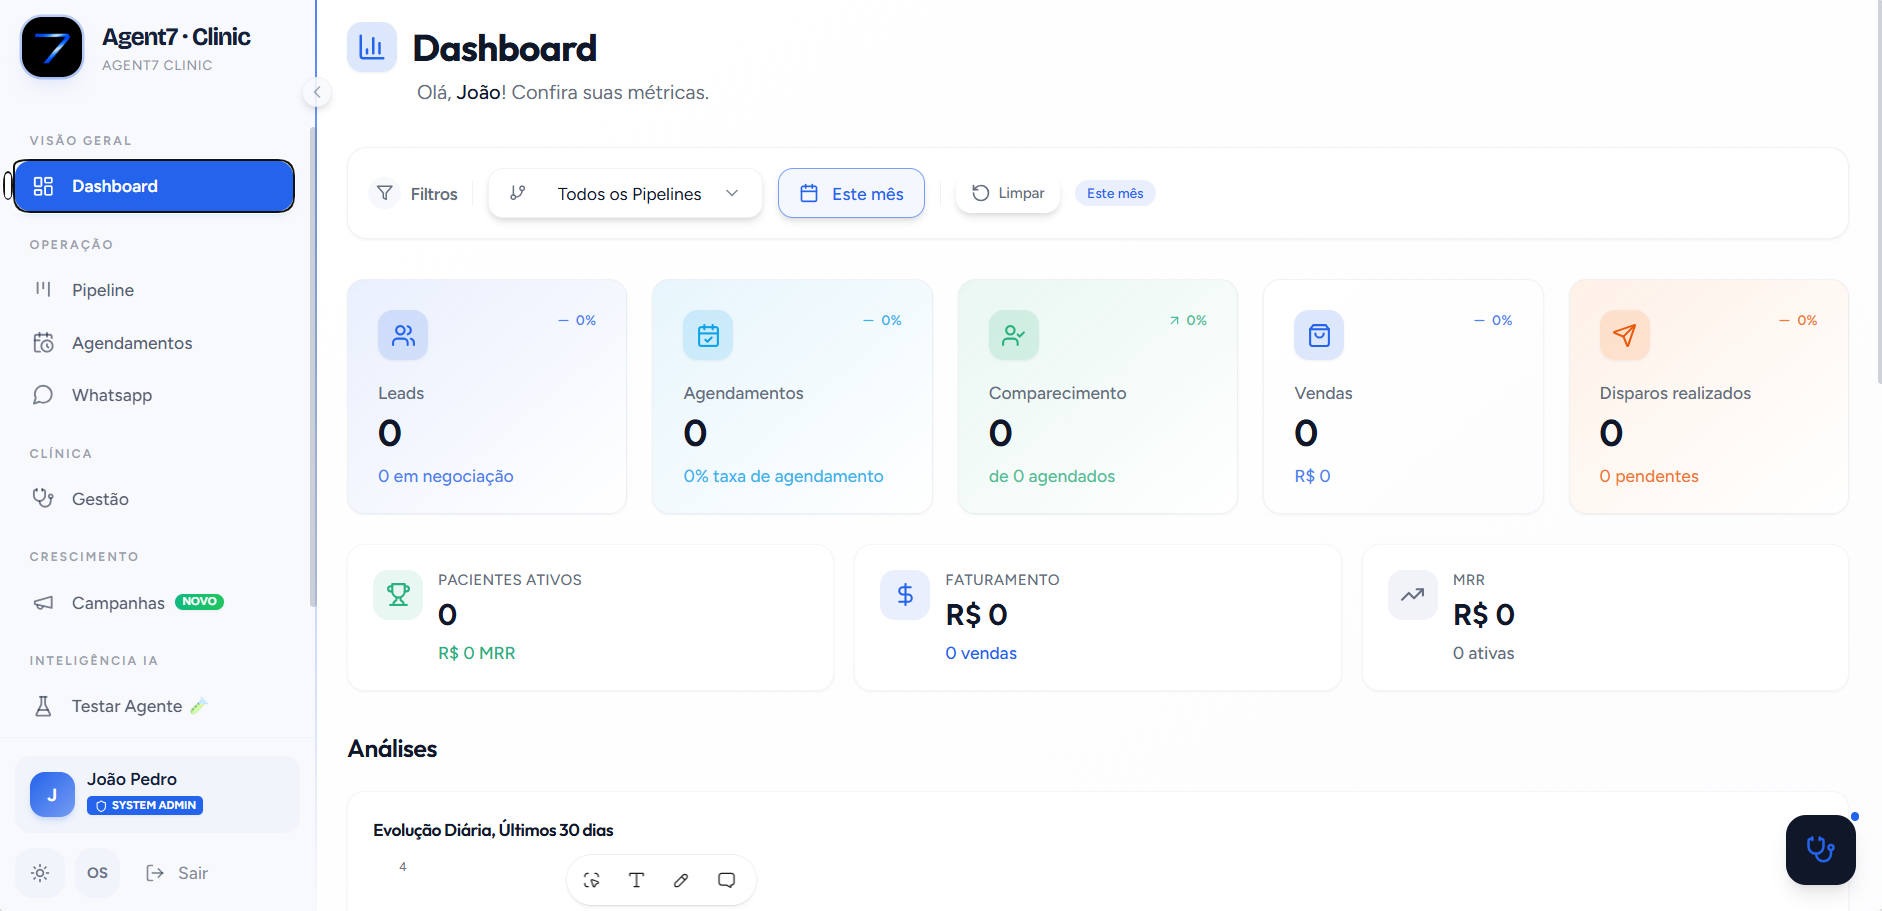The height and width of the screenshot is (911, 1882).
Task: Click '0% taxa de agendamento' text
Action: [784, 476]
